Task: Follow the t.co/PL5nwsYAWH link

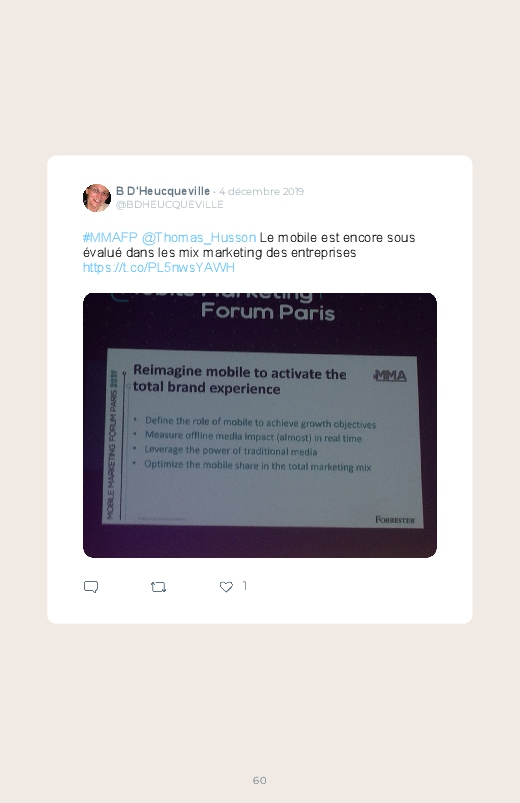Action: (159, 267)
